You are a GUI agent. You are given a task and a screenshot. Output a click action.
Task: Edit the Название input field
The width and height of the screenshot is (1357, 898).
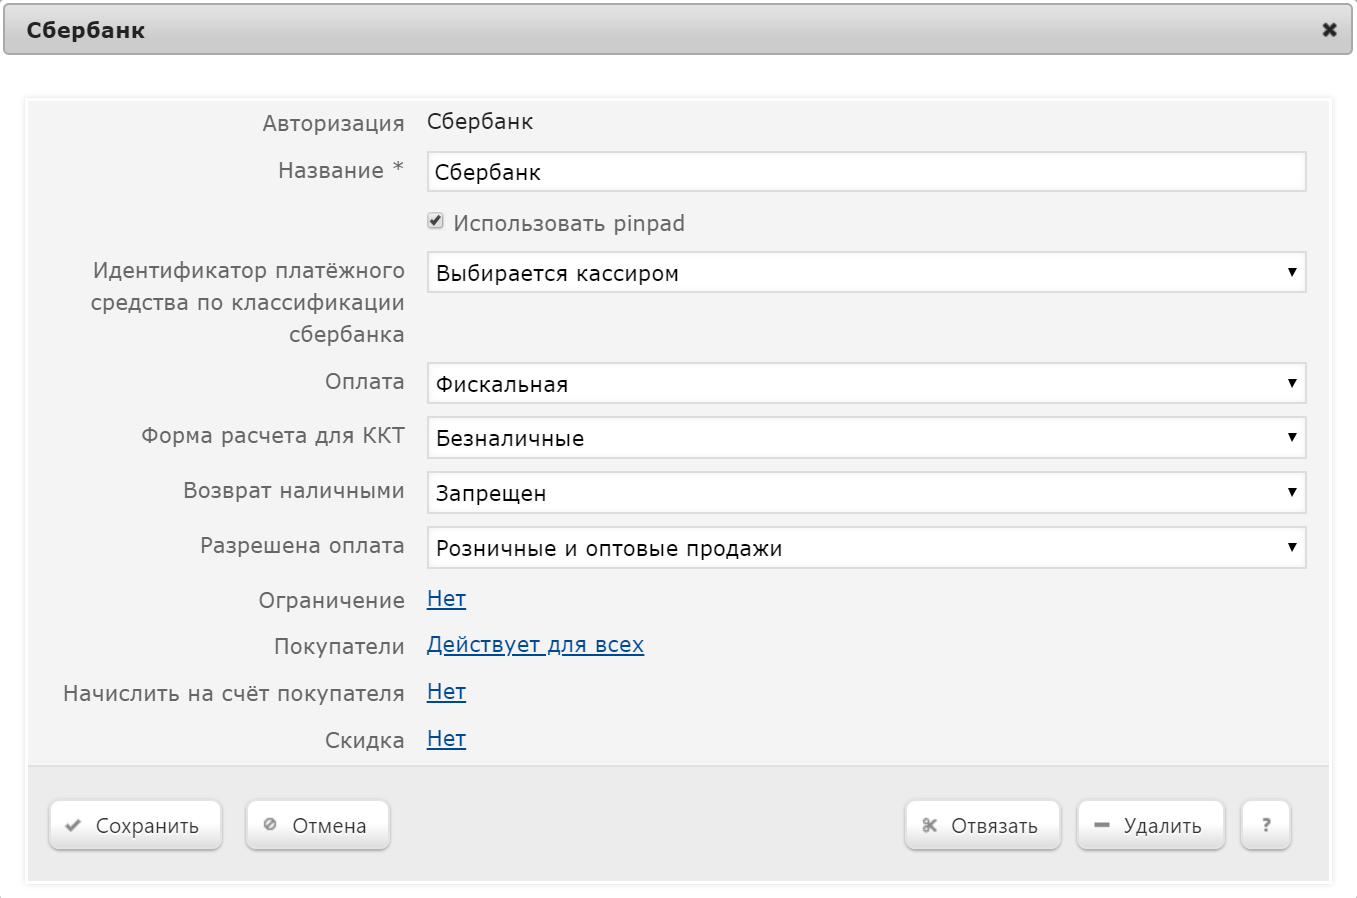[866, 172]
